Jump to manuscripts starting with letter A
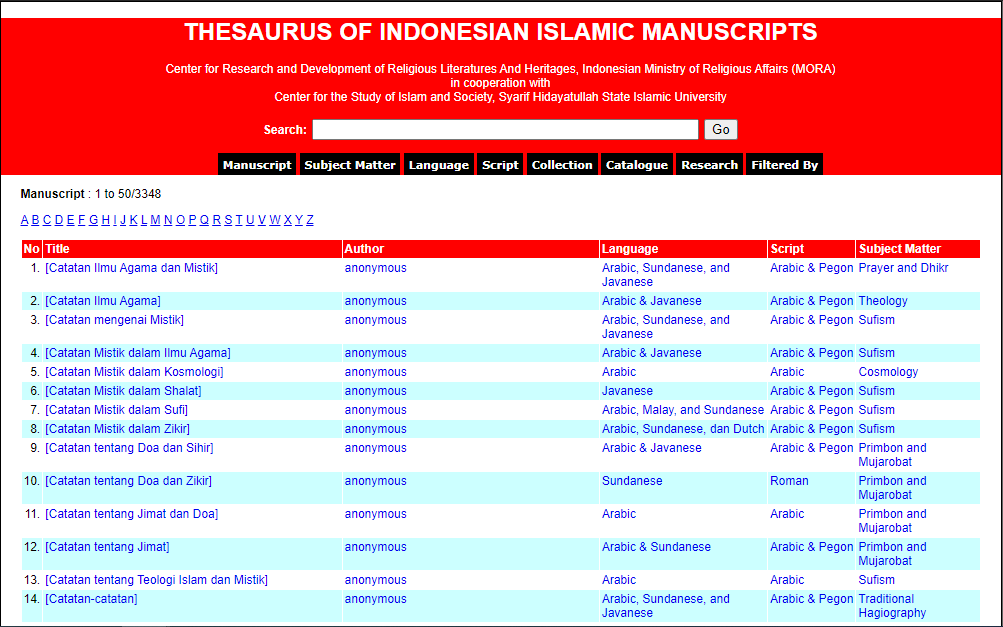The width and height of the screenshot is (1003, 627). click(x=23, y=219)
